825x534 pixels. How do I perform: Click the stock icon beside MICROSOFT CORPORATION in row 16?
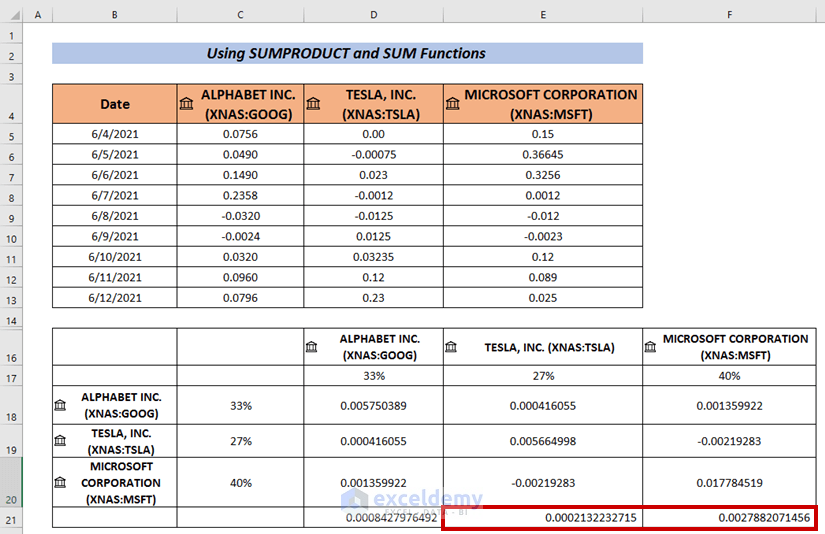(x=650, y=347)
